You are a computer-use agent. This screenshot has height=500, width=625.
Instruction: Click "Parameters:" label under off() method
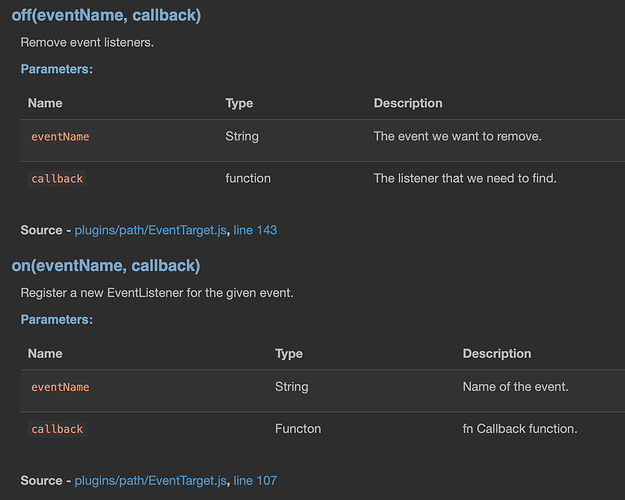[x=56, y=69]
